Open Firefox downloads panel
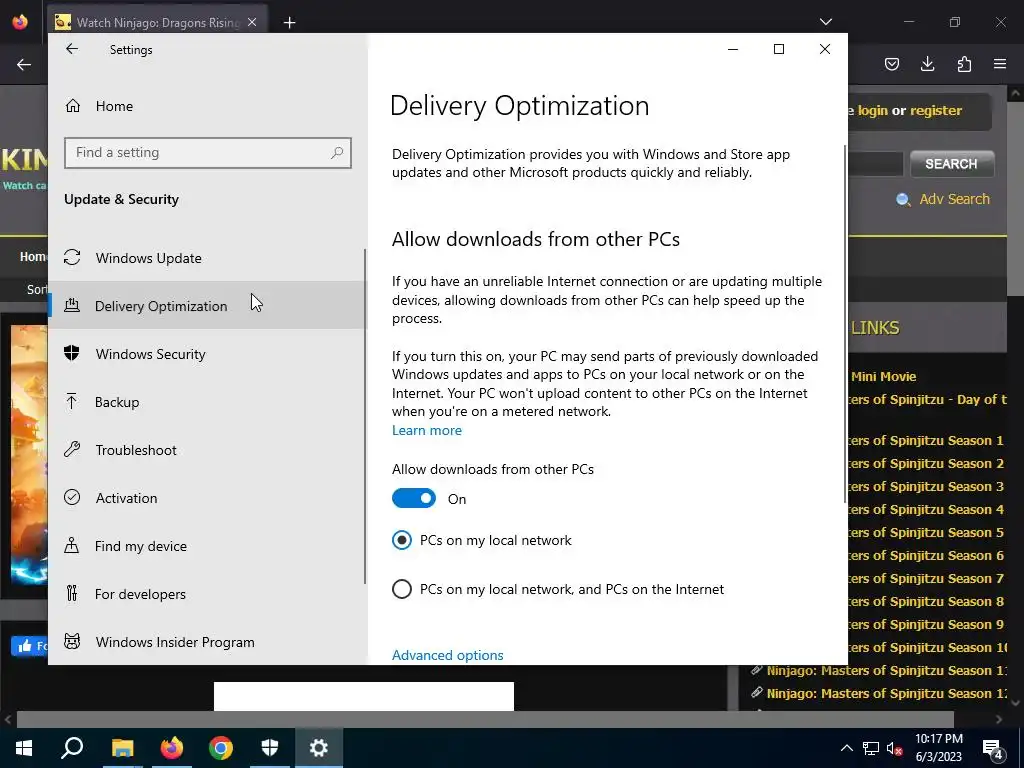 [927, 64]
